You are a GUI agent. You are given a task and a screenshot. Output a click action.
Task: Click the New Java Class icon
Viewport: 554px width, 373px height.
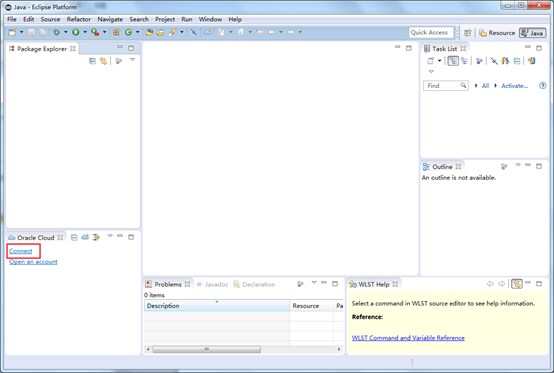[x=129, y=32]
